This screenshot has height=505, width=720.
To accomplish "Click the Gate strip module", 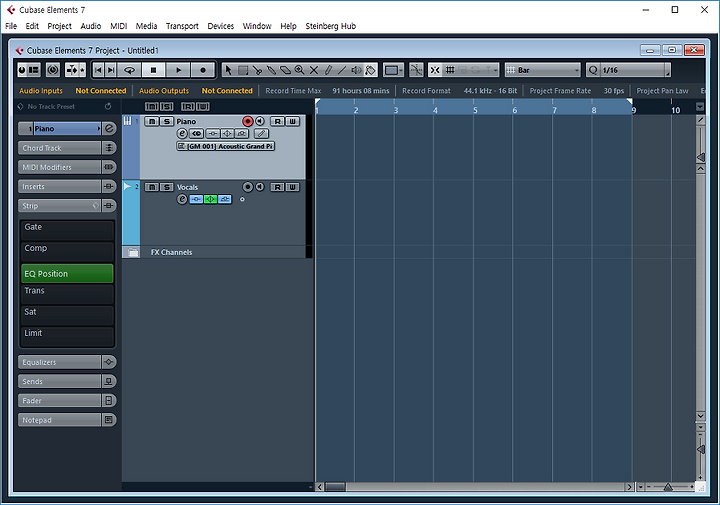I will coord(67,230).
